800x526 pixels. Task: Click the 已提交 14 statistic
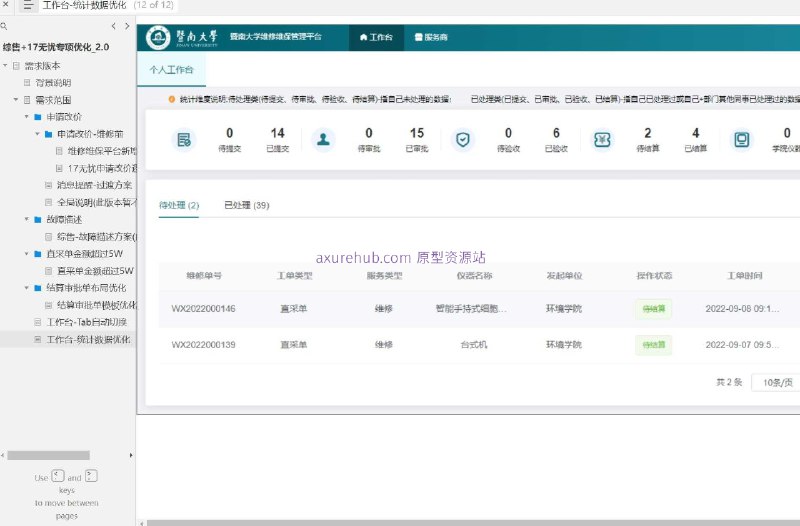coord(278,139)
